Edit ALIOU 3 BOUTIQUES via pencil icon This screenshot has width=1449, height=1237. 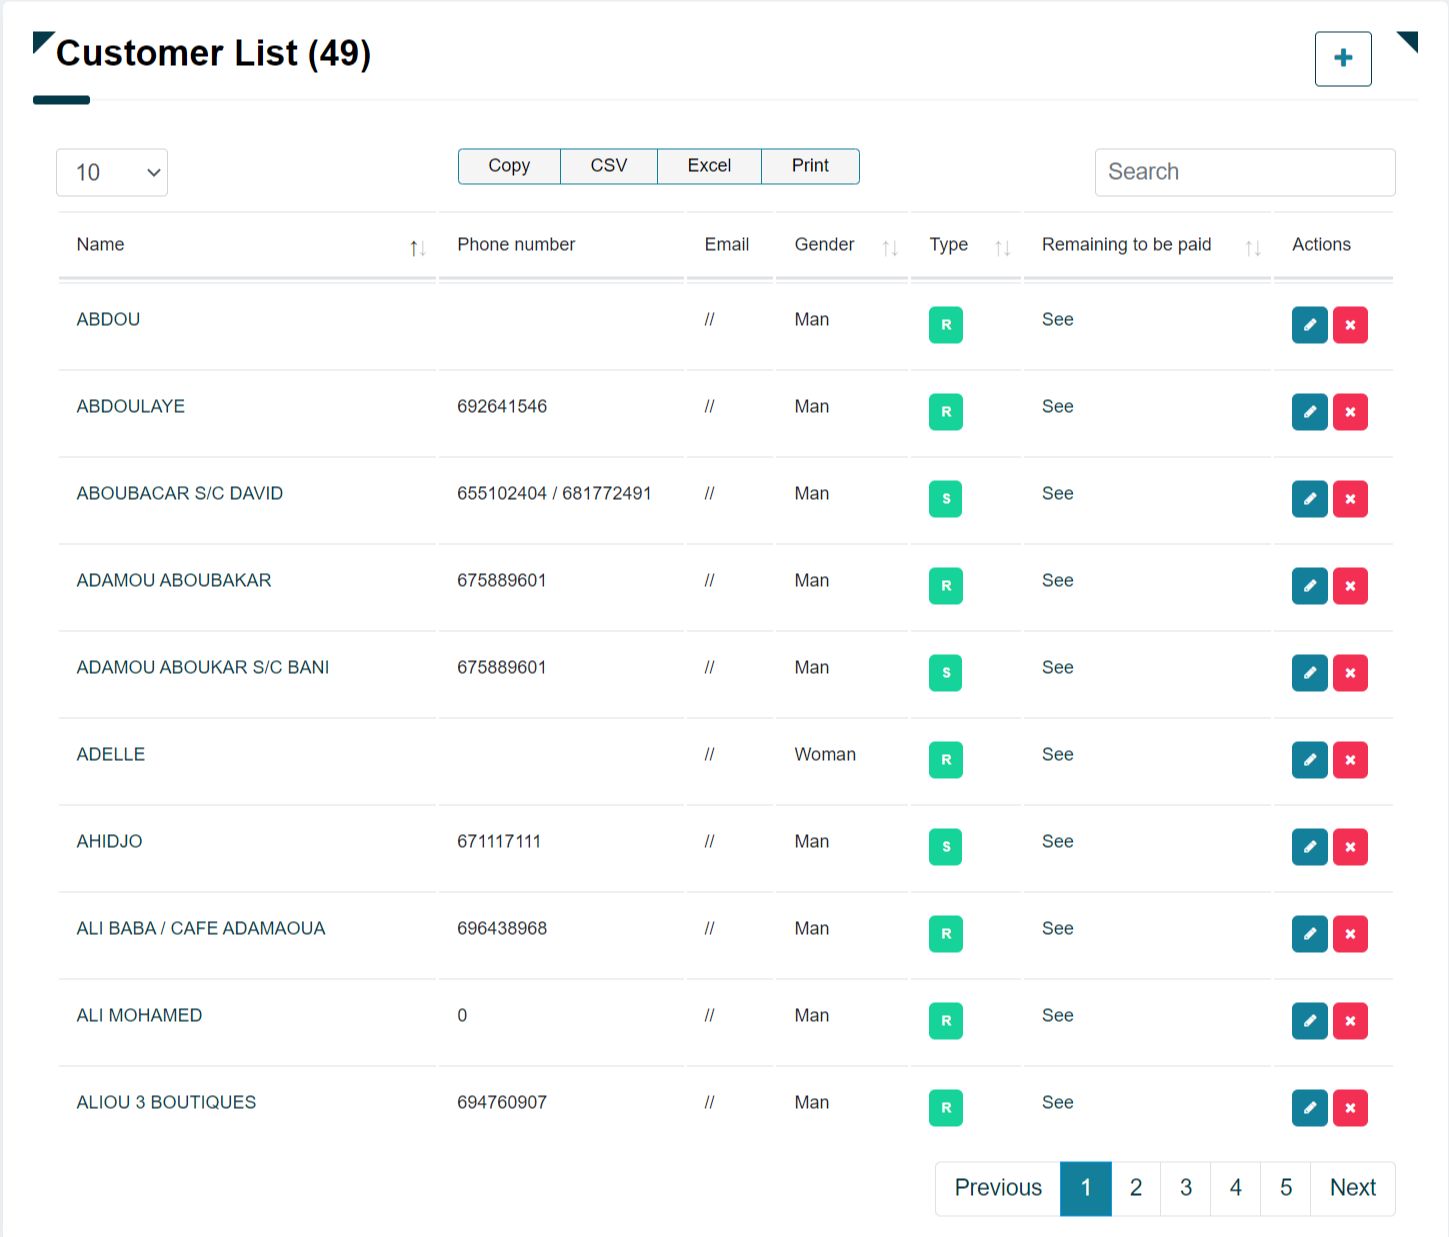(1309, 1108)
